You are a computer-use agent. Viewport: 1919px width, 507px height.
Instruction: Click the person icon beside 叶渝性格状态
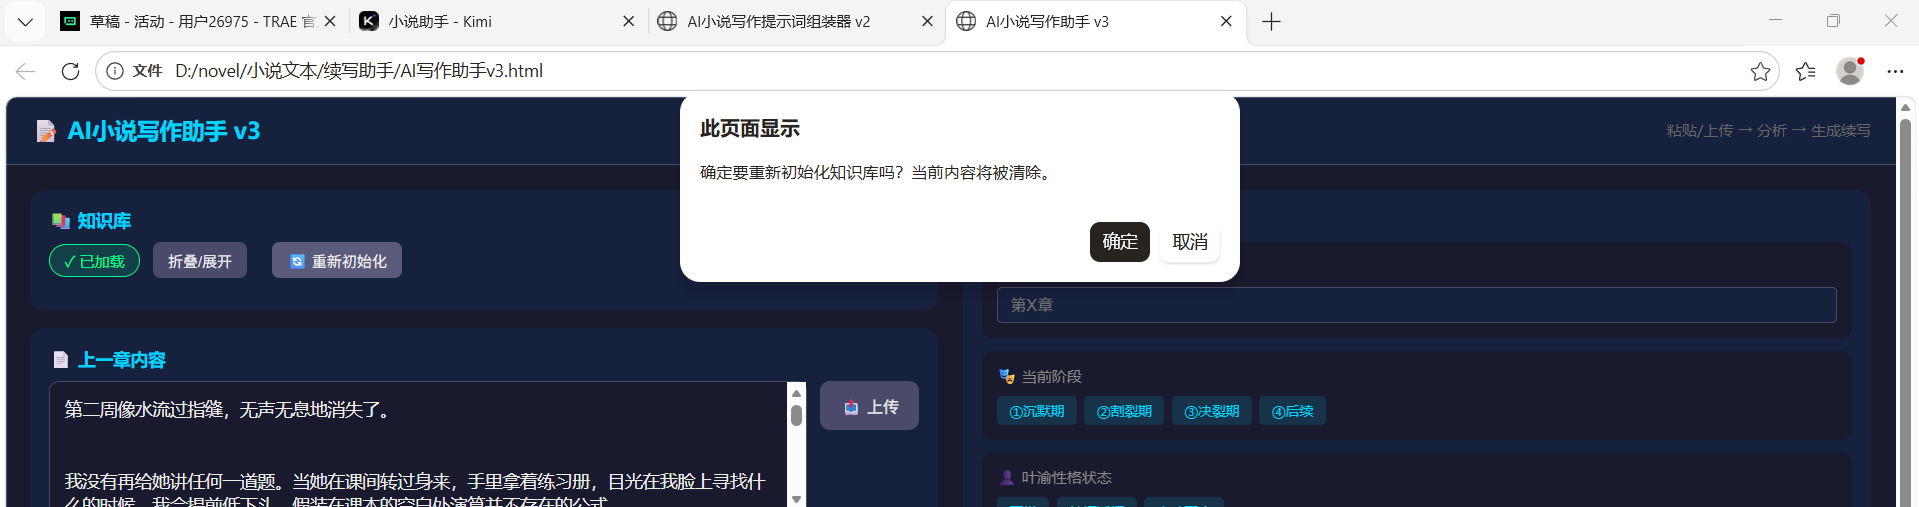click(1007, 478)
